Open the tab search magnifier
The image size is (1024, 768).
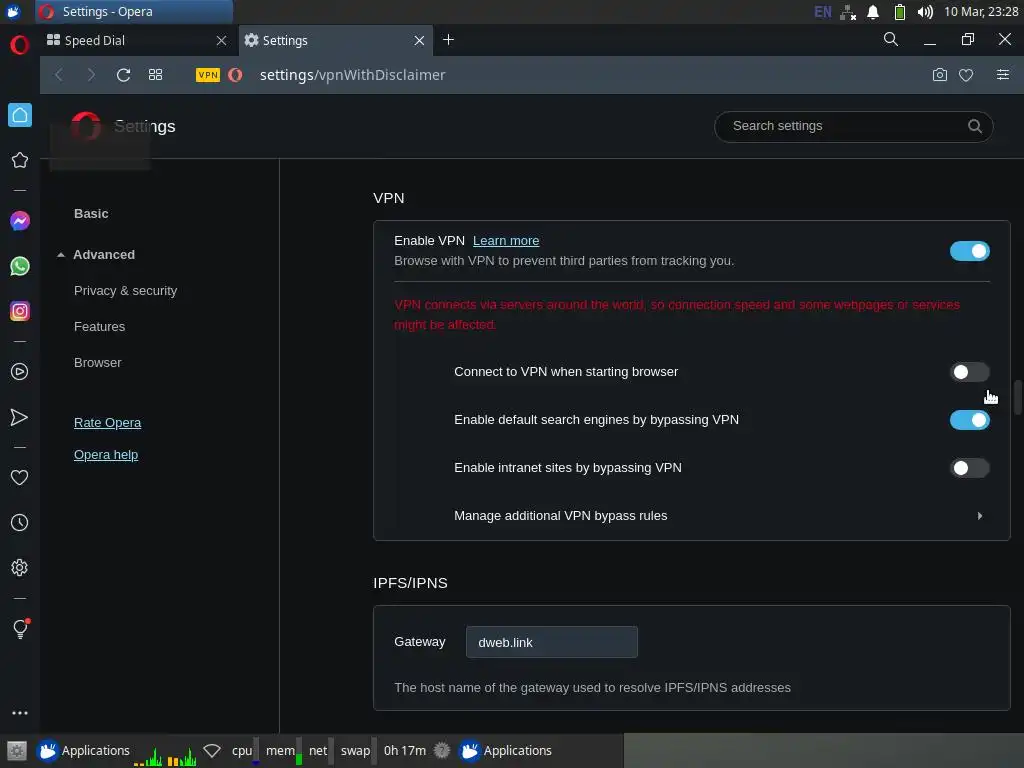point(891,40)
